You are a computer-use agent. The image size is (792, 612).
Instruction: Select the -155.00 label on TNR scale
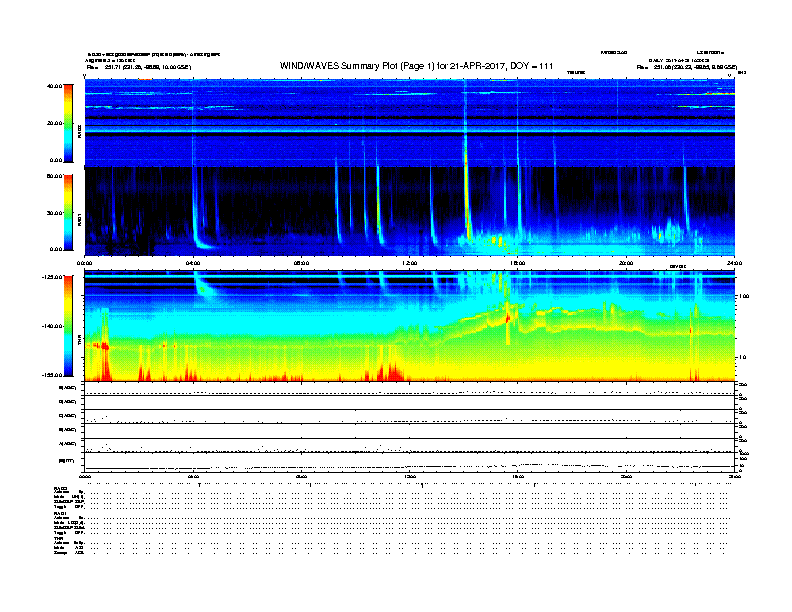click(53, 375)
